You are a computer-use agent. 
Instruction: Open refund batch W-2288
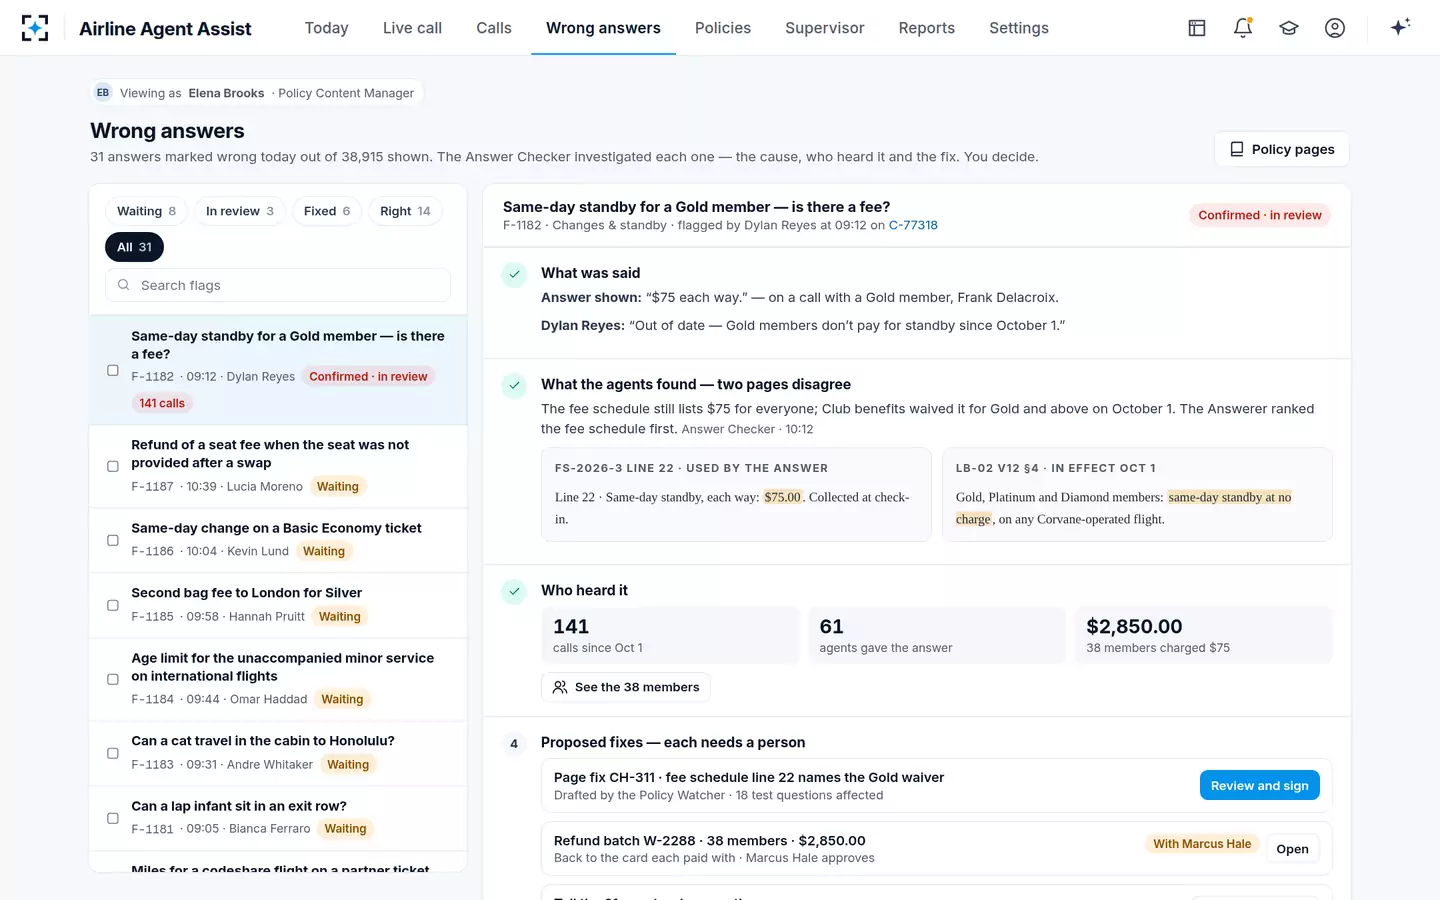click(x=1292, y=849)
